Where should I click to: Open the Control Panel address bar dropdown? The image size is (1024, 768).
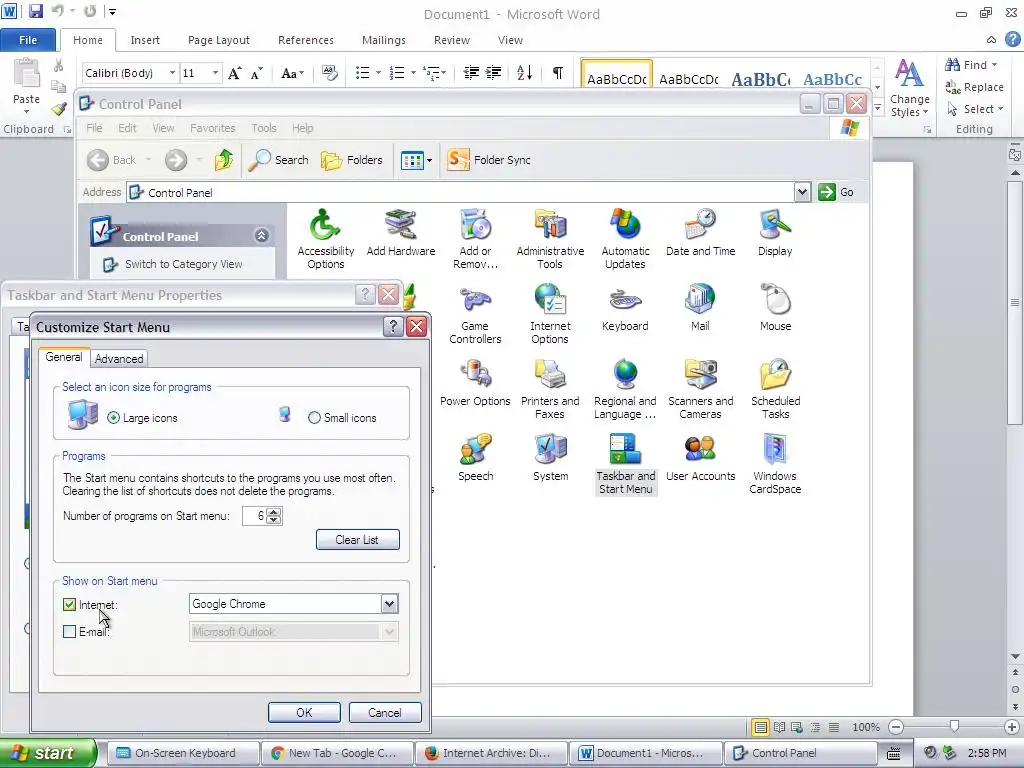pyautogui.click(x=802, y=192)
